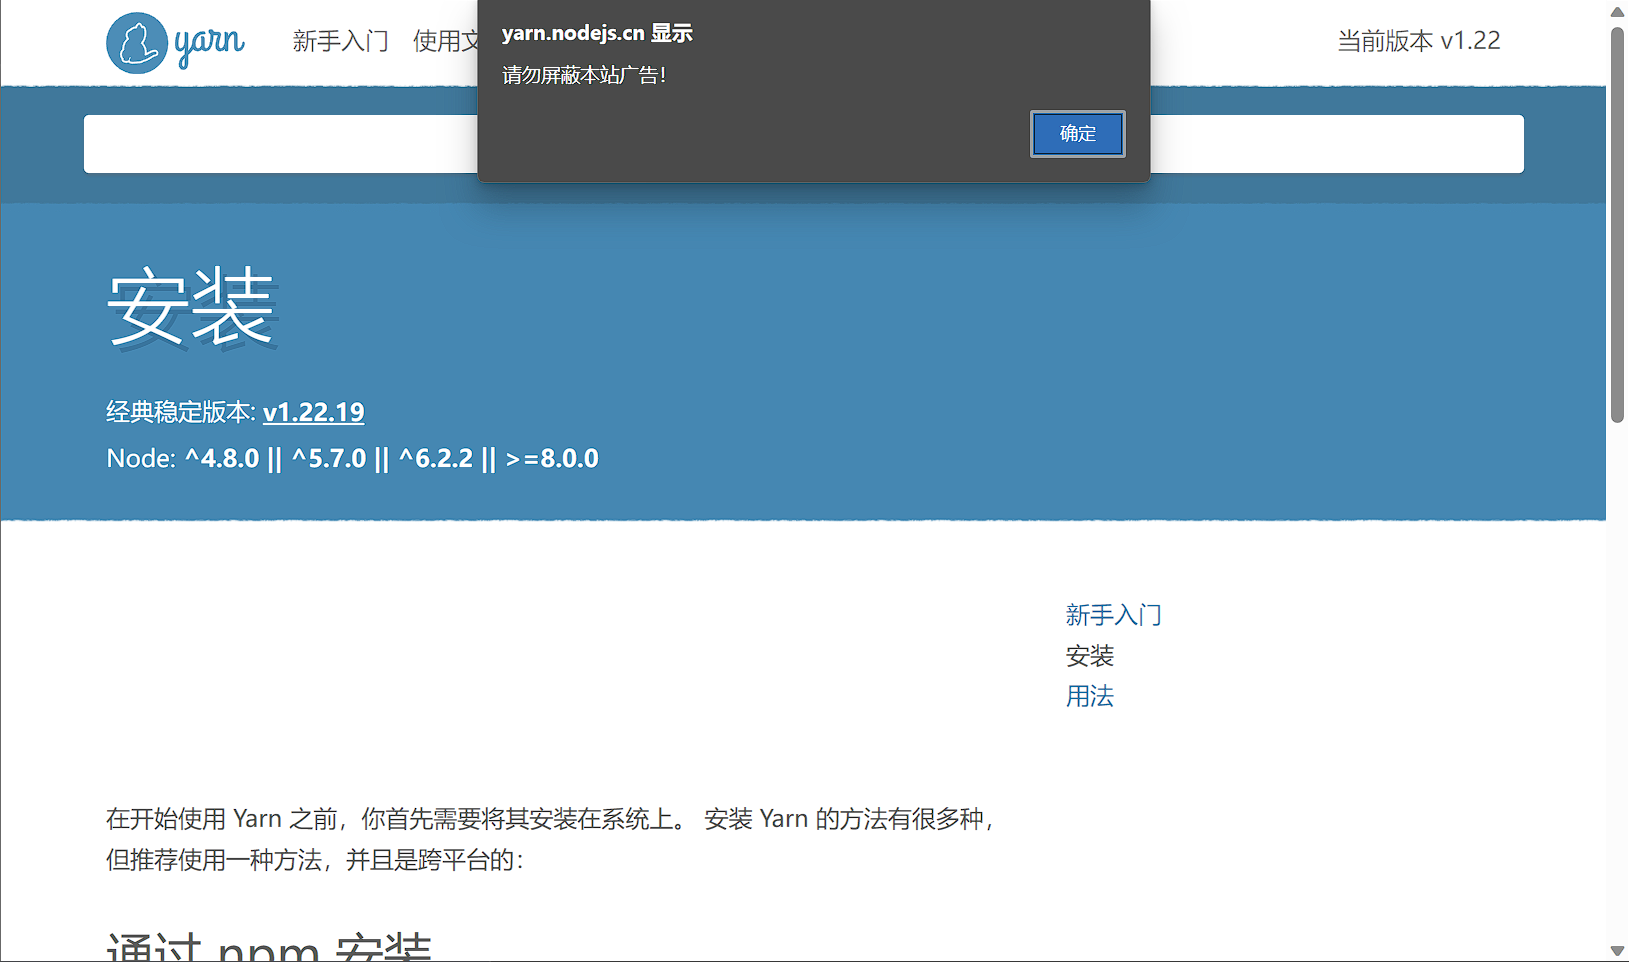Viewport: 1629px width, 962px height.
Task: Open 新手入门 in the top navigation
Action: tap(340, 41)
